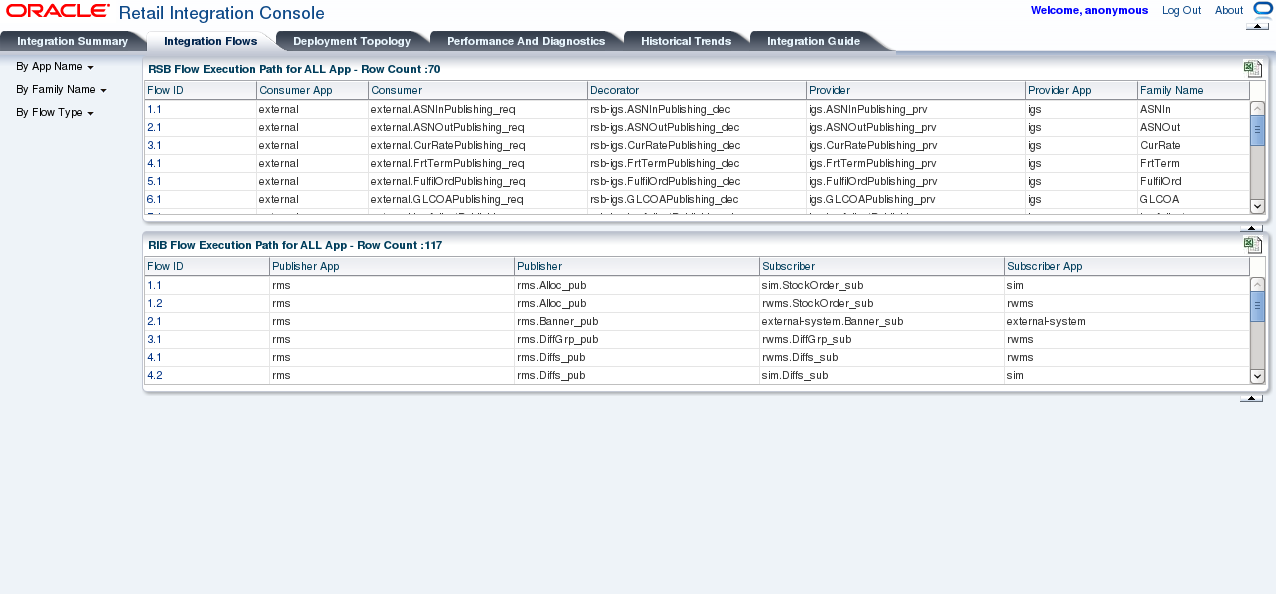Sort RSB table by Consumer App column
This screenshot has height=594, width=1276.
(x=312, y=90)
